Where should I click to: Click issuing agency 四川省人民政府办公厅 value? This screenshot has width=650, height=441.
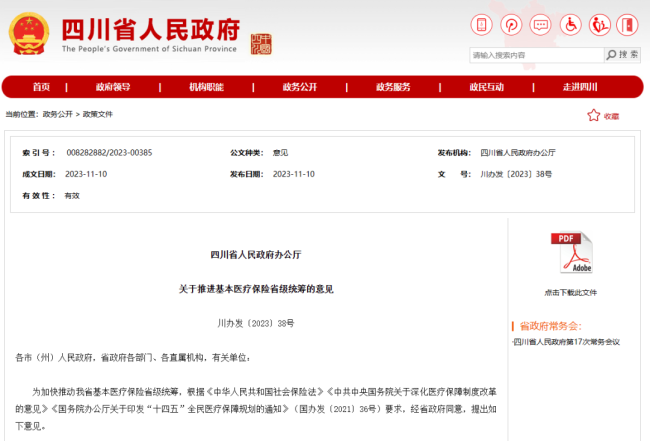coord(518,153)
